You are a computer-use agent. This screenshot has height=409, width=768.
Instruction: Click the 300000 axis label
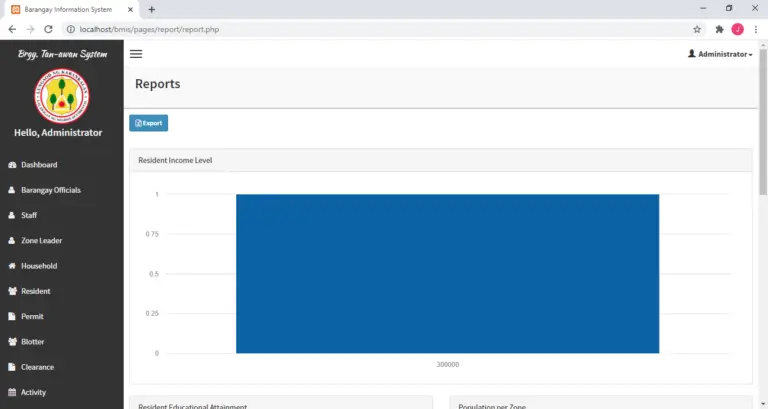pyautogui.click(x=448, y=364)
